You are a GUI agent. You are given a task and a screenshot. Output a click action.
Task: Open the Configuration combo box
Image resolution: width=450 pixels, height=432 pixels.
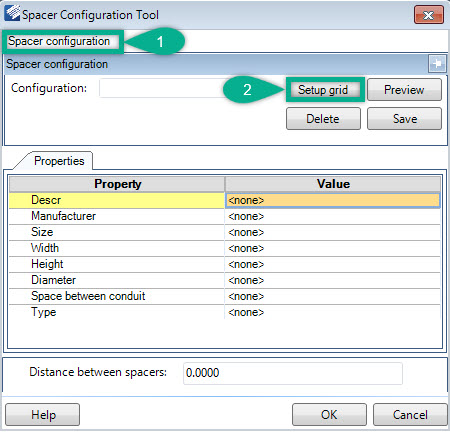(x=163, y=88)
